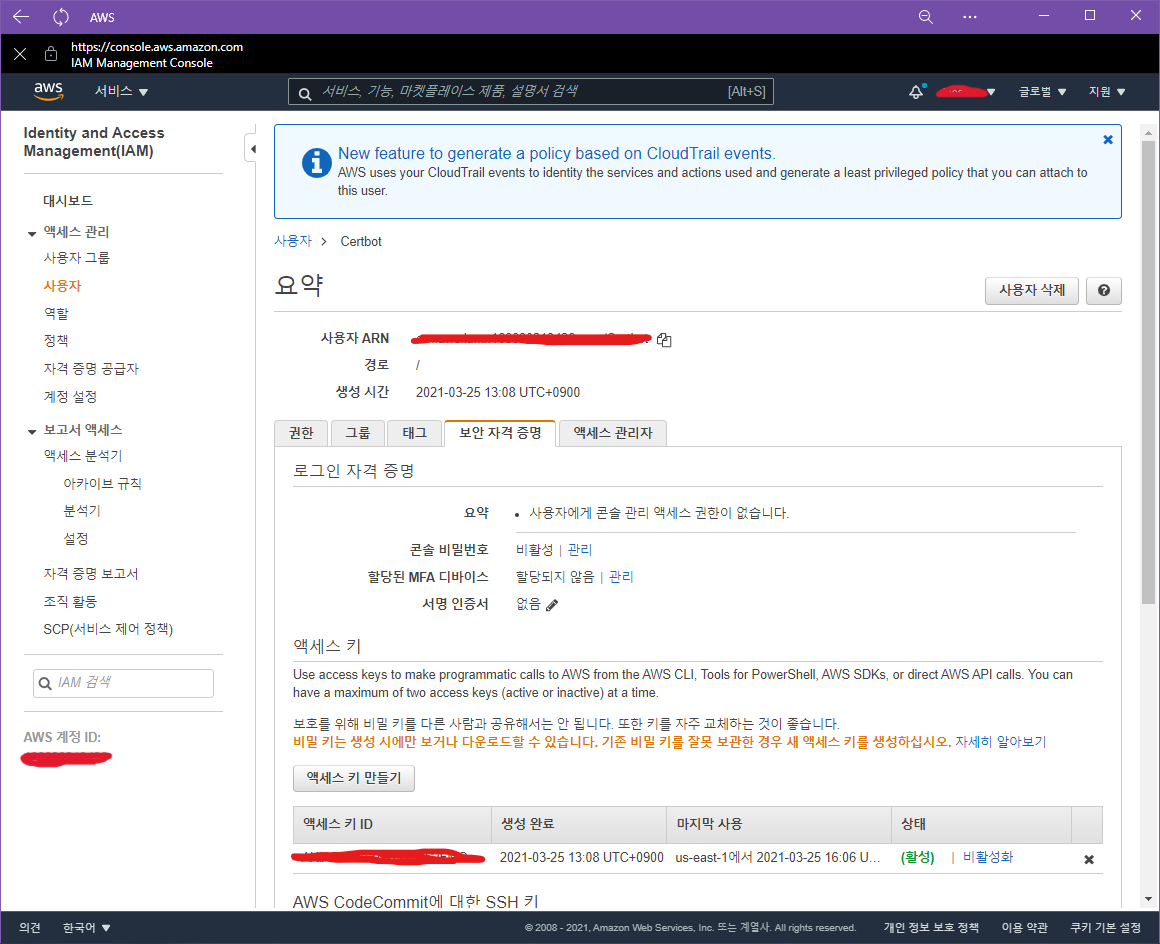Open 액세스 분석기 in the sidebar
1160x944 pixels.
click(x=83, y=456)
